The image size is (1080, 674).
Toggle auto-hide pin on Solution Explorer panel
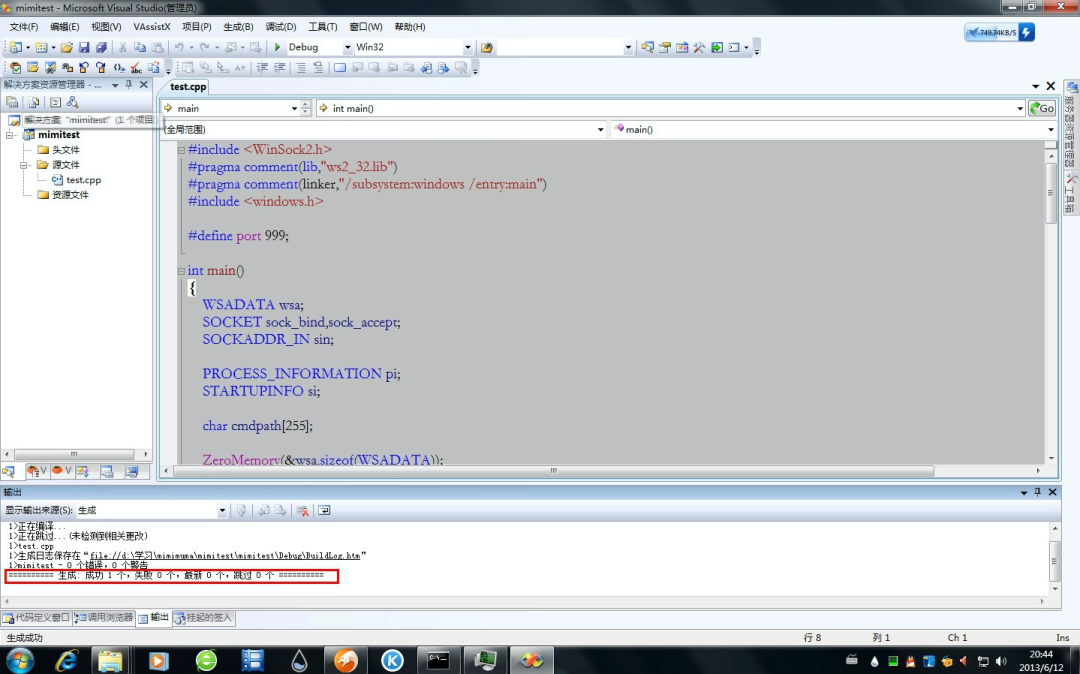coord(129,85)
